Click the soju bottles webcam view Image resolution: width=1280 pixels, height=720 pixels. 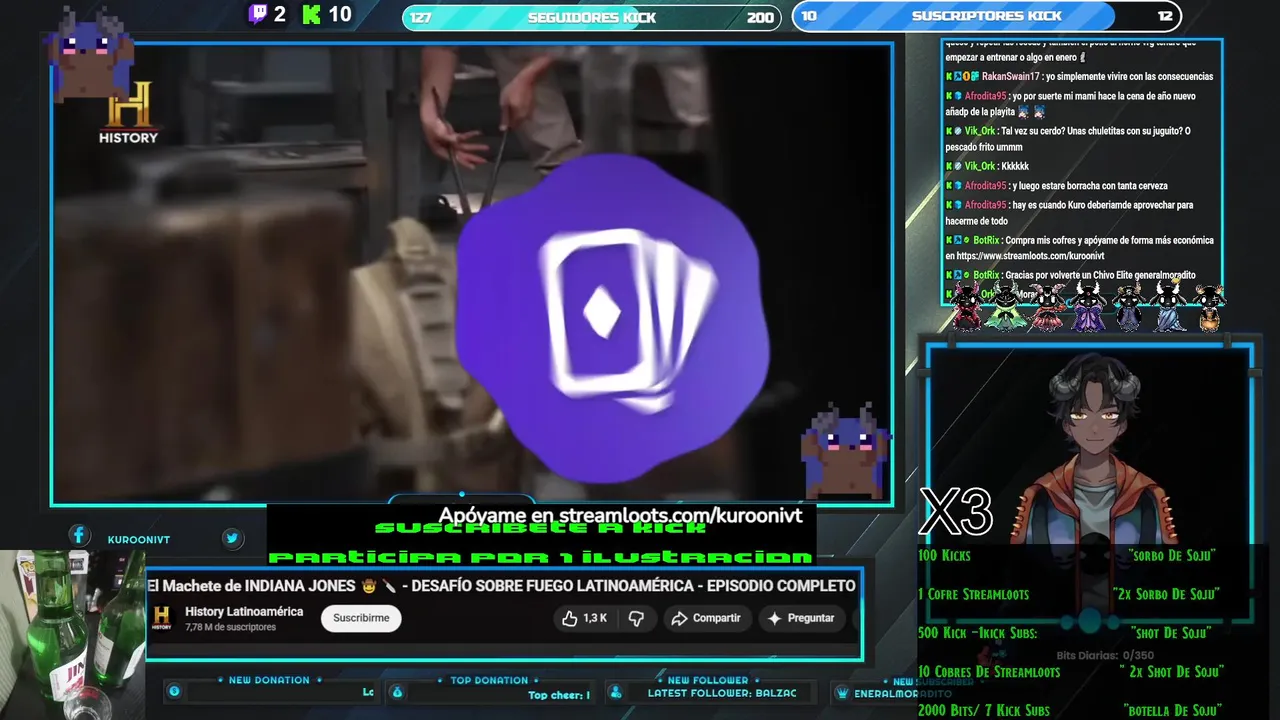[72, 635]
